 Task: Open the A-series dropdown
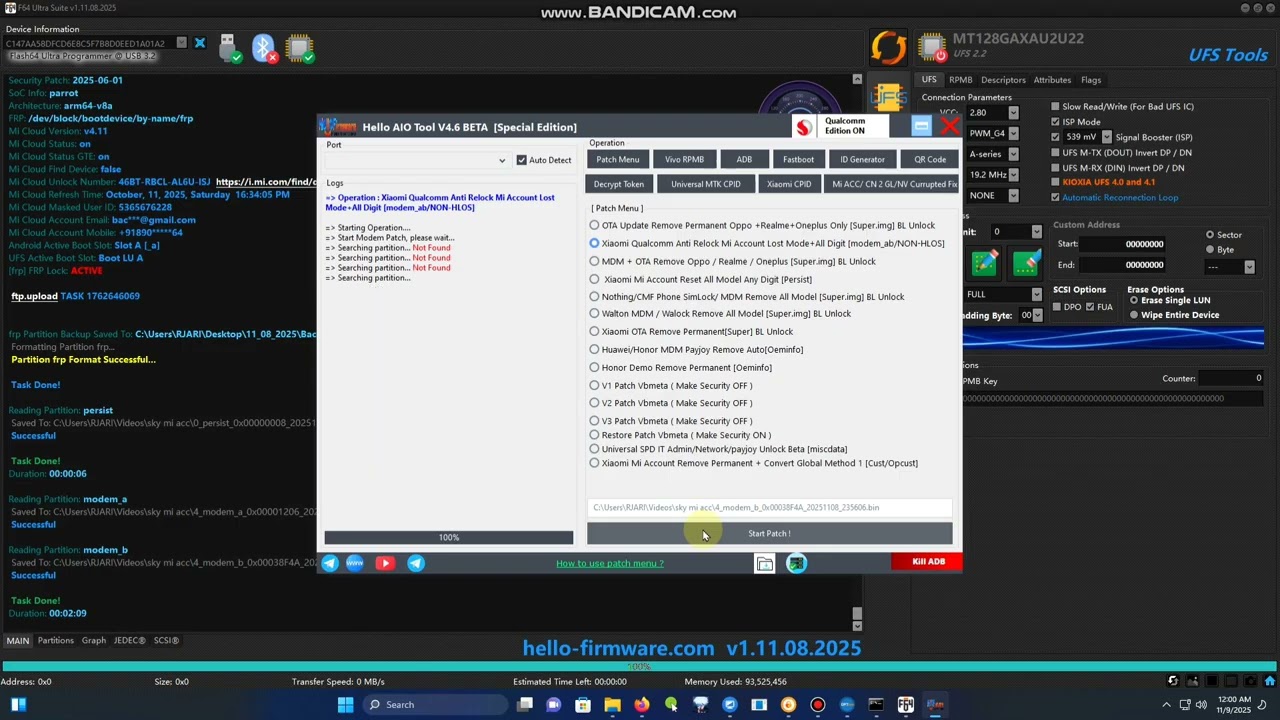click(x=1013, y=154)
